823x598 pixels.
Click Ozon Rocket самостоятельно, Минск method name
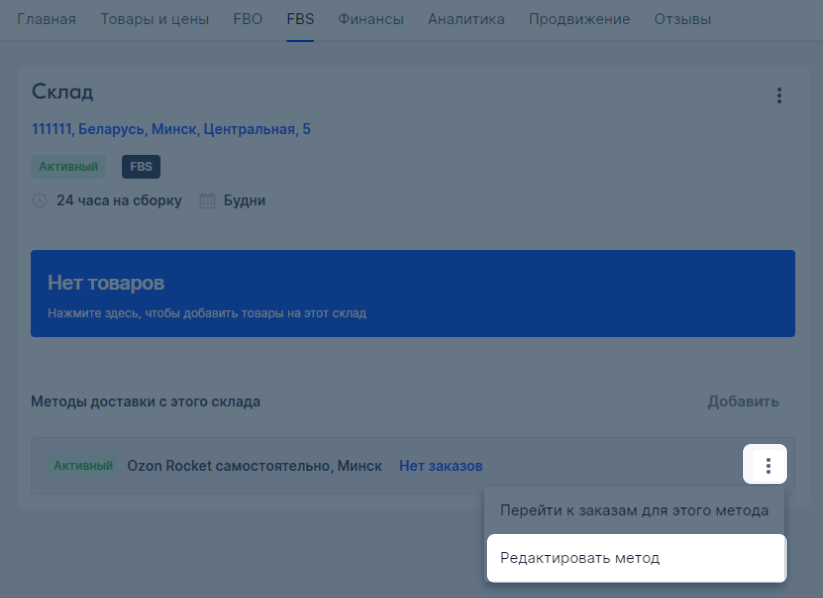click(x=255, y=466)
